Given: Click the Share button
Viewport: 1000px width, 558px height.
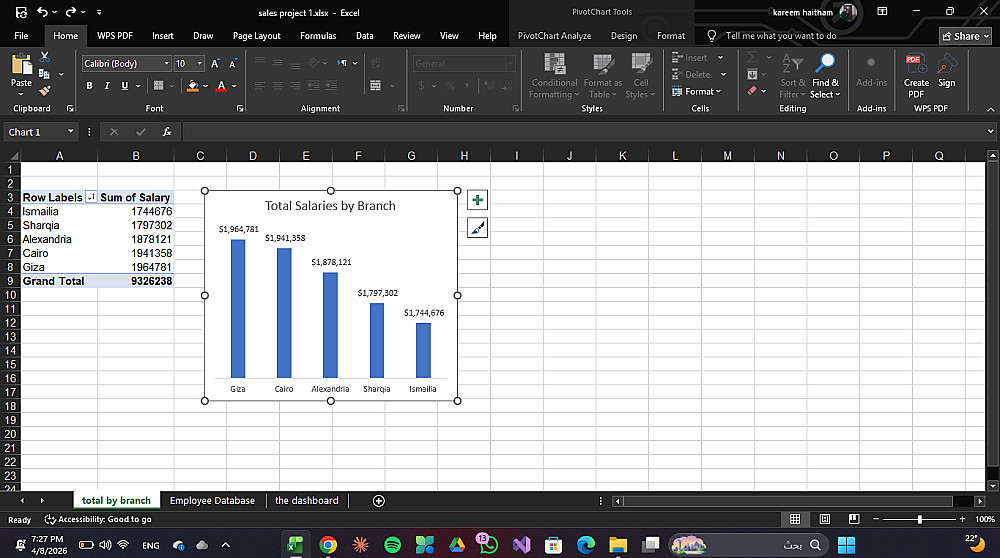Looking at the screenshot, I should click(960, 36).
